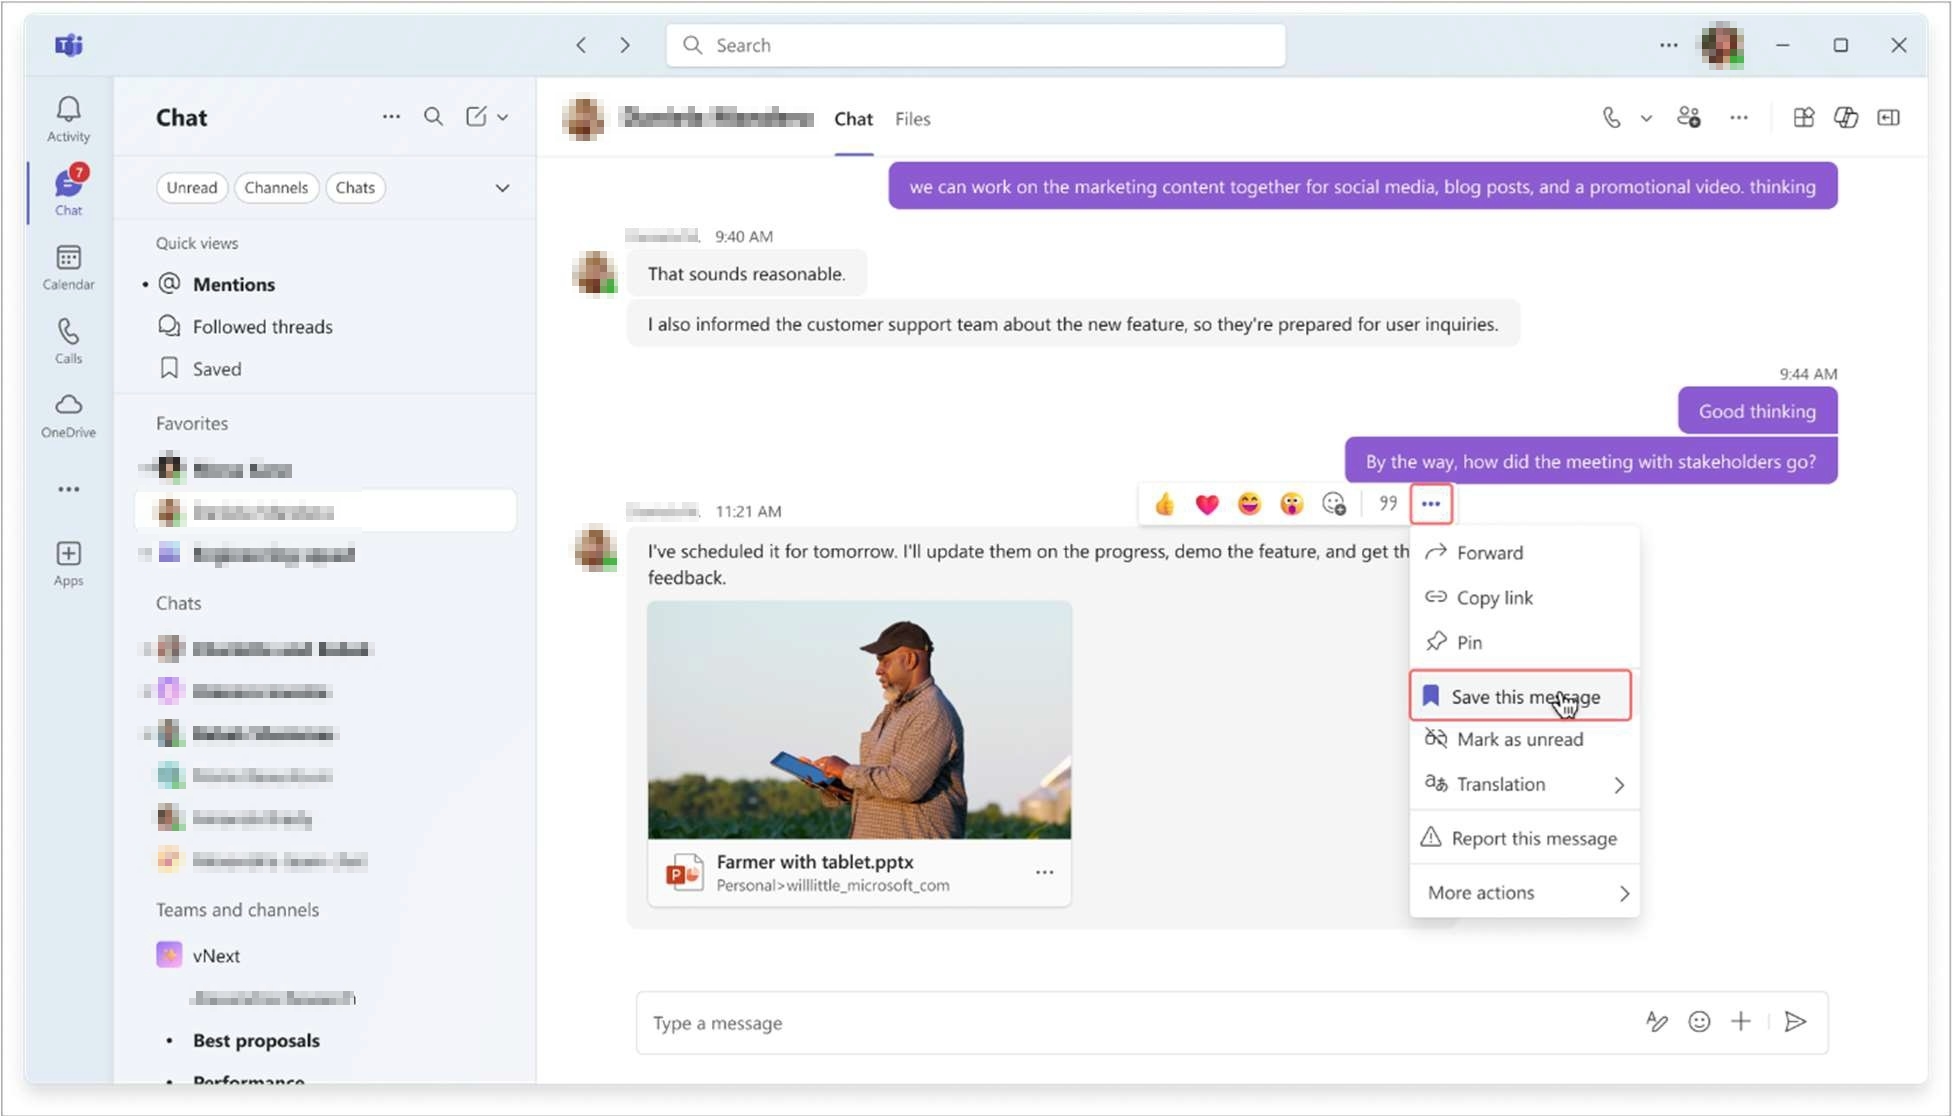Open the Saved quick view
The image size is (1952, 1116).
tap(216, 369)
